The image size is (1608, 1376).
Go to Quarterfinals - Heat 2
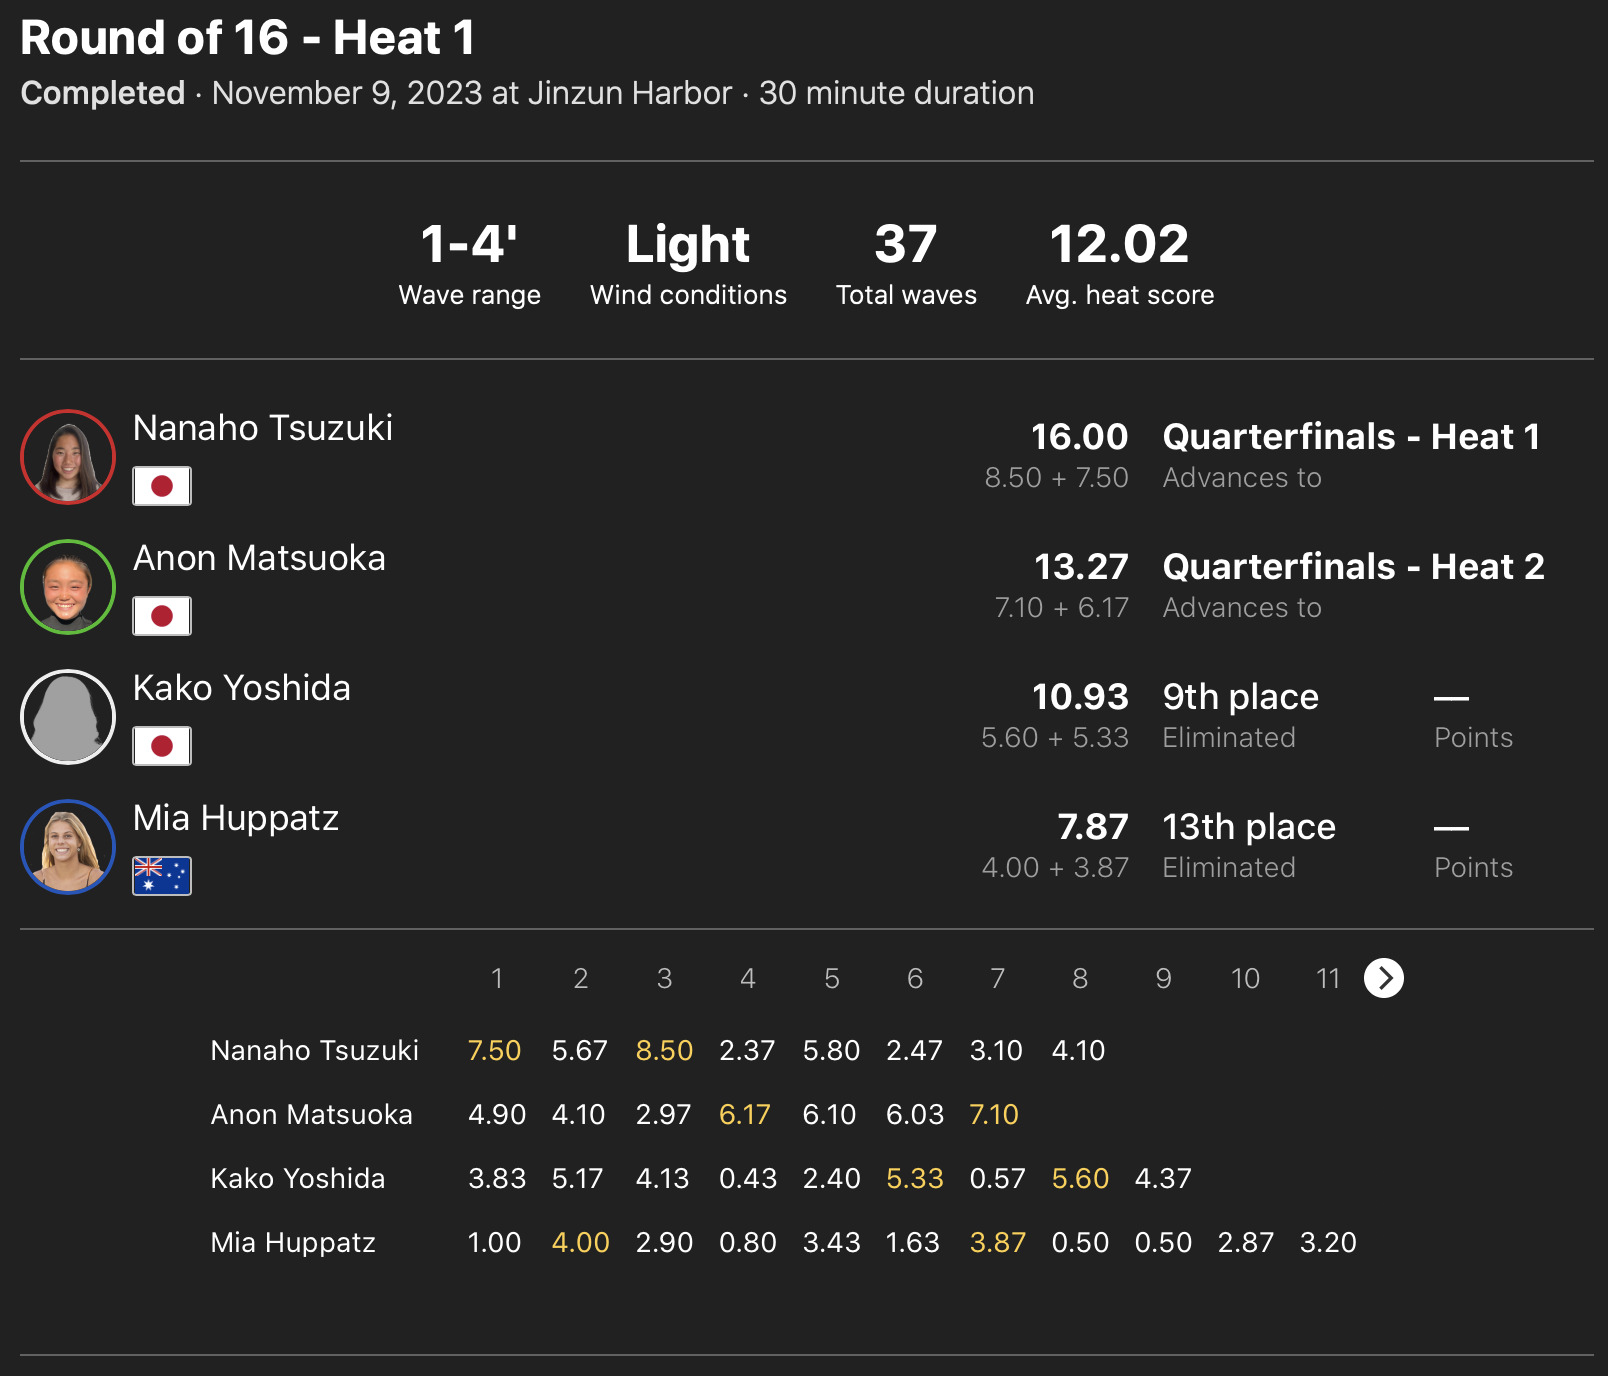pos(1353,567)
